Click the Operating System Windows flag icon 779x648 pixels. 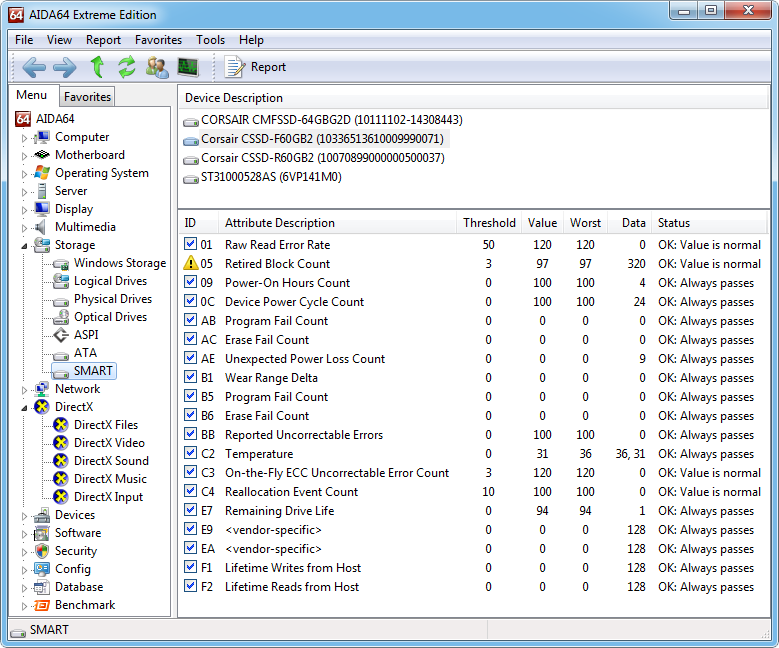tap(42, 172)
